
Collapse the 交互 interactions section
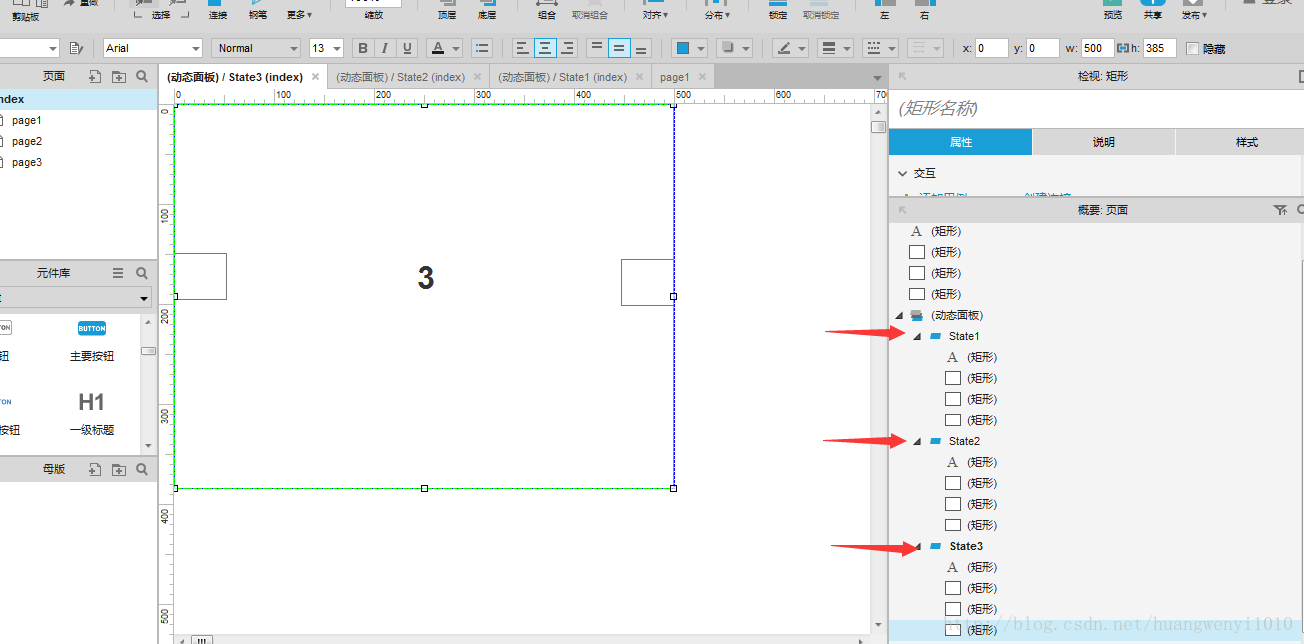[903, 173]
